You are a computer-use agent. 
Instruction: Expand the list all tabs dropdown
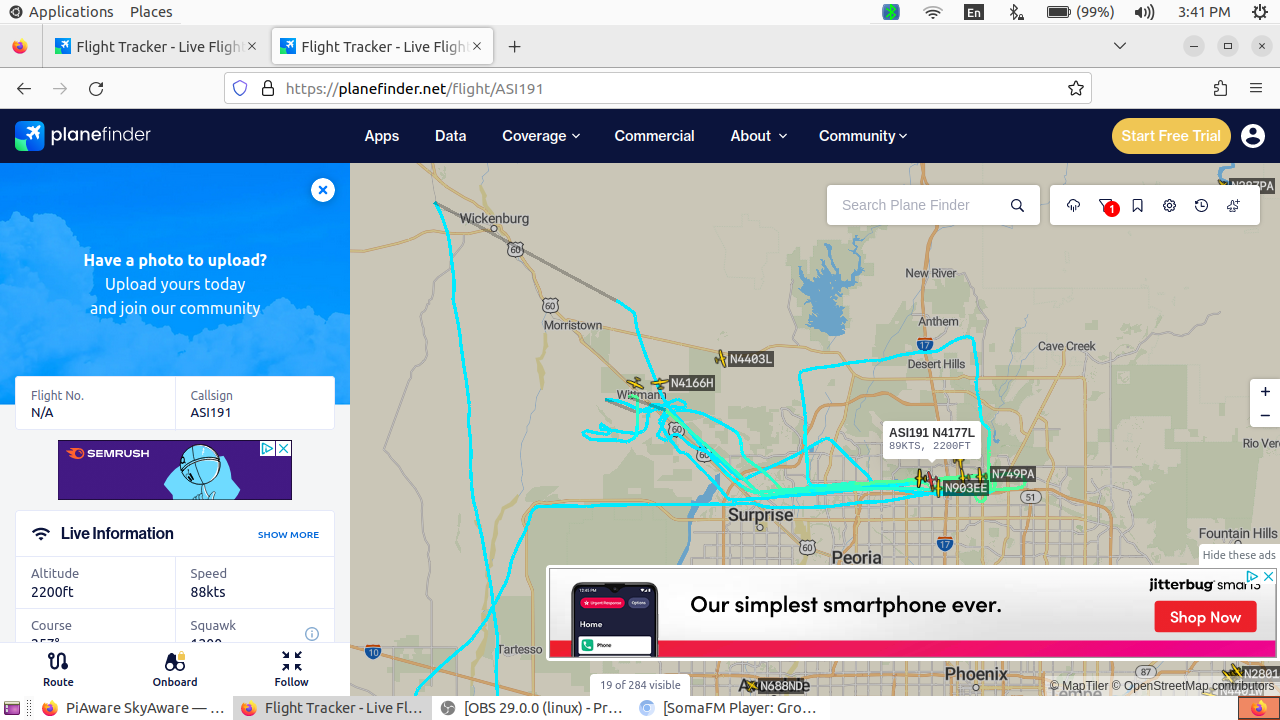pos(1120,46)
